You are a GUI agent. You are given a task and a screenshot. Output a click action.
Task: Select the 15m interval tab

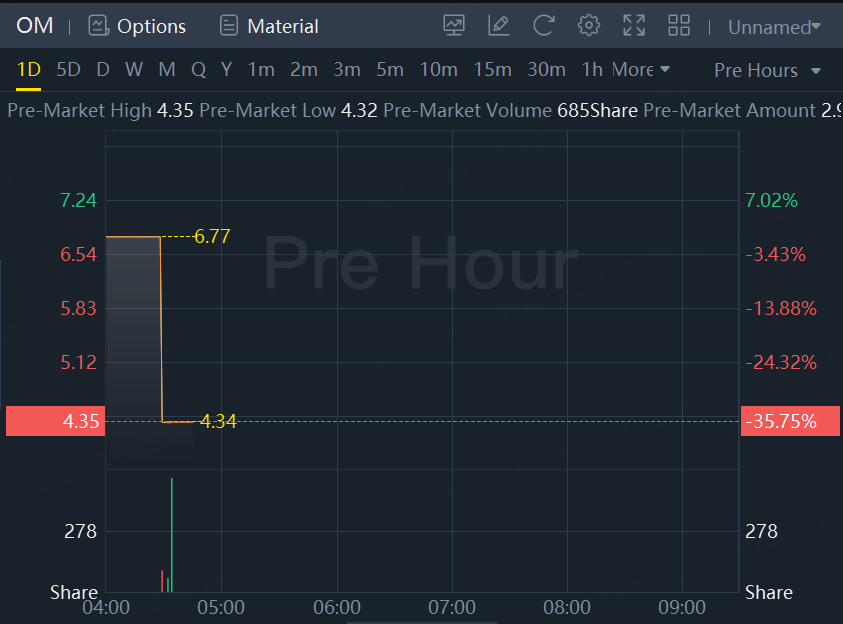[x=492, y=70]
